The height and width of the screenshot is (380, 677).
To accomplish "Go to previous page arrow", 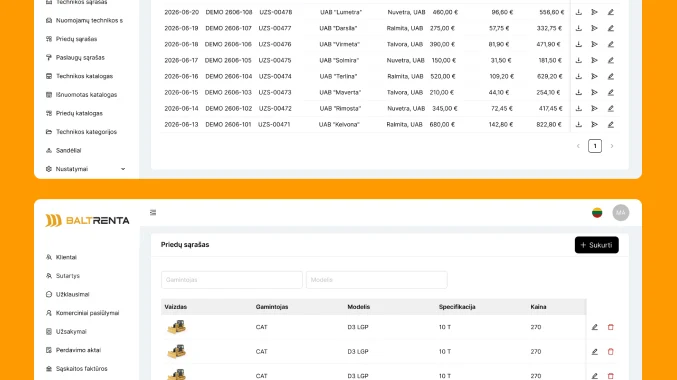I will coord(578,146).
